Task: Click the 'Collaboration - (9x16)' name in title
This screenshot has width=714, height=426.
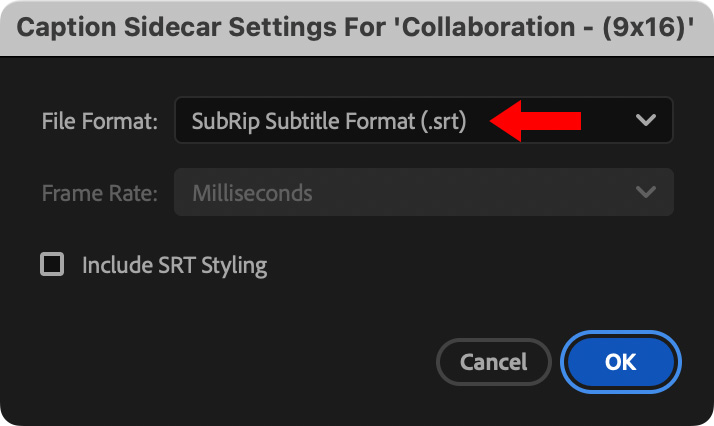Action: [x=559, y=27]
